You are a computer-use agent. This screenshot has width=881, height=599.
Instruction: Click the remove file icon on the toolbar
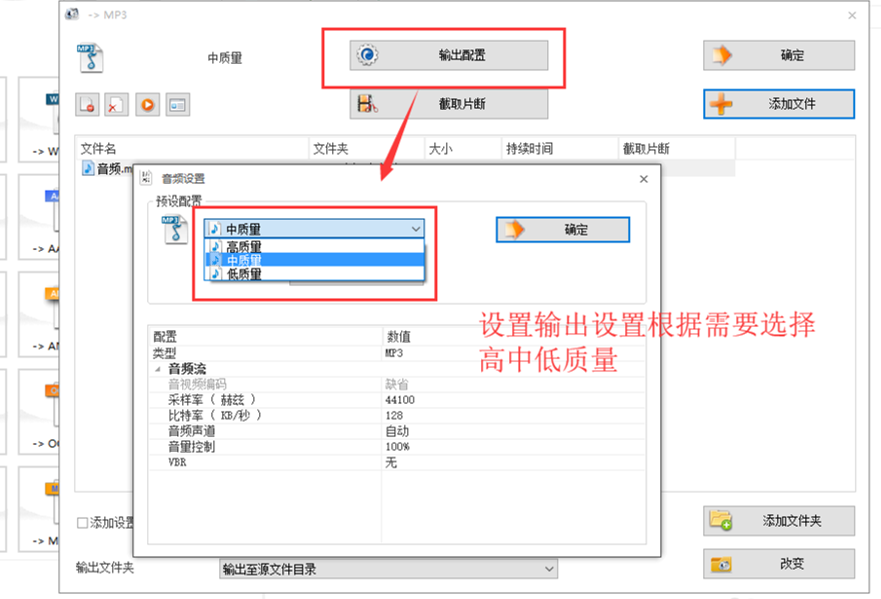(87, 104)
